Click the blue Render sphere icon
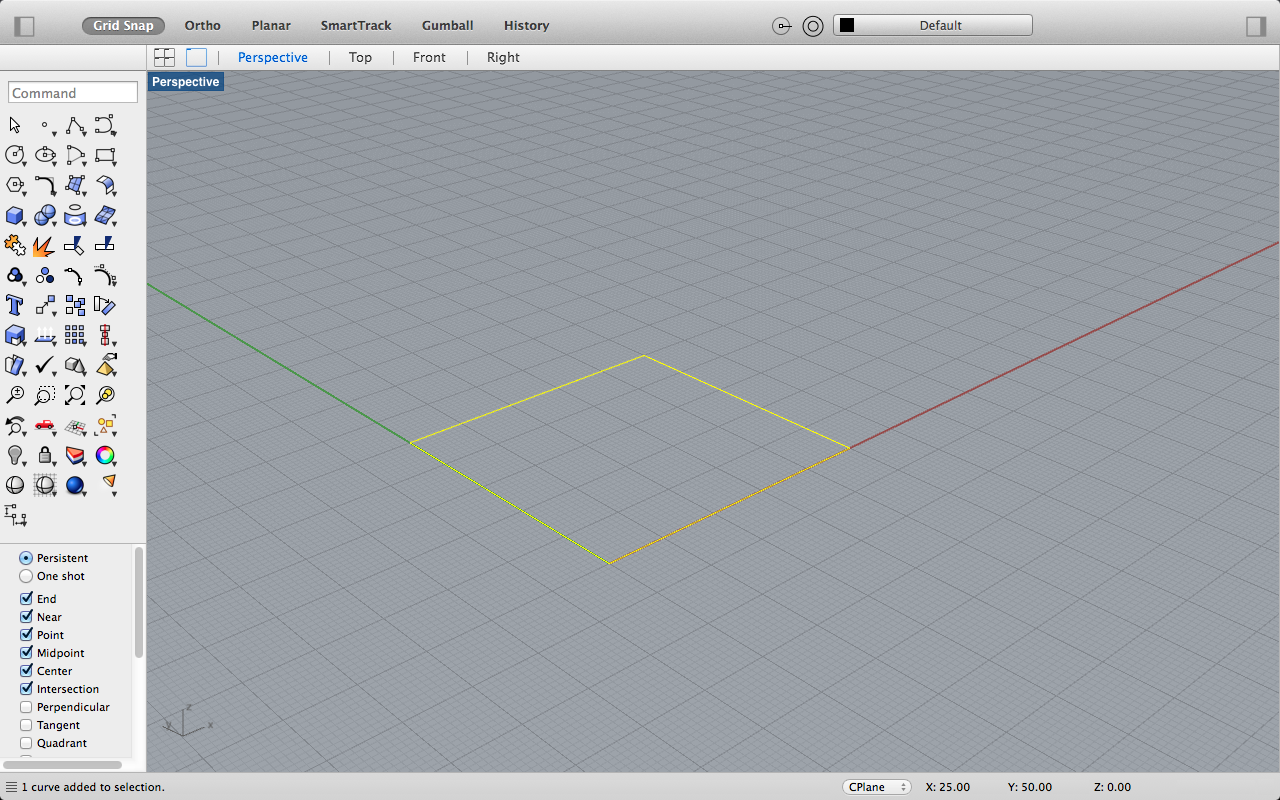This screenshot has height=800, width=1280. click(75, 485)
